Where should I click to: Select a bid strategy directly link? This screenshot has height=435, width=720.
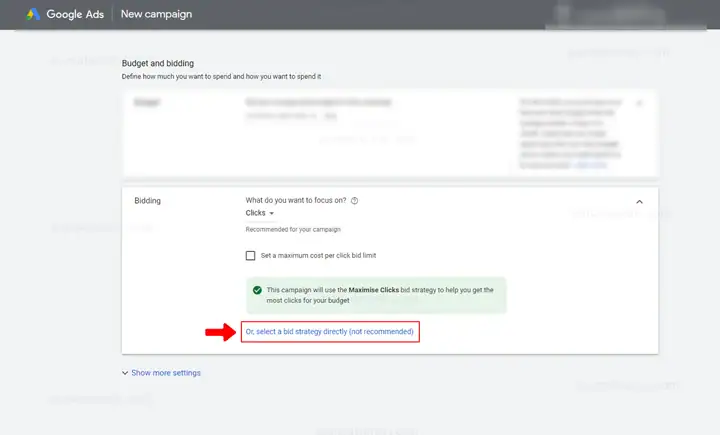[330, 332]
